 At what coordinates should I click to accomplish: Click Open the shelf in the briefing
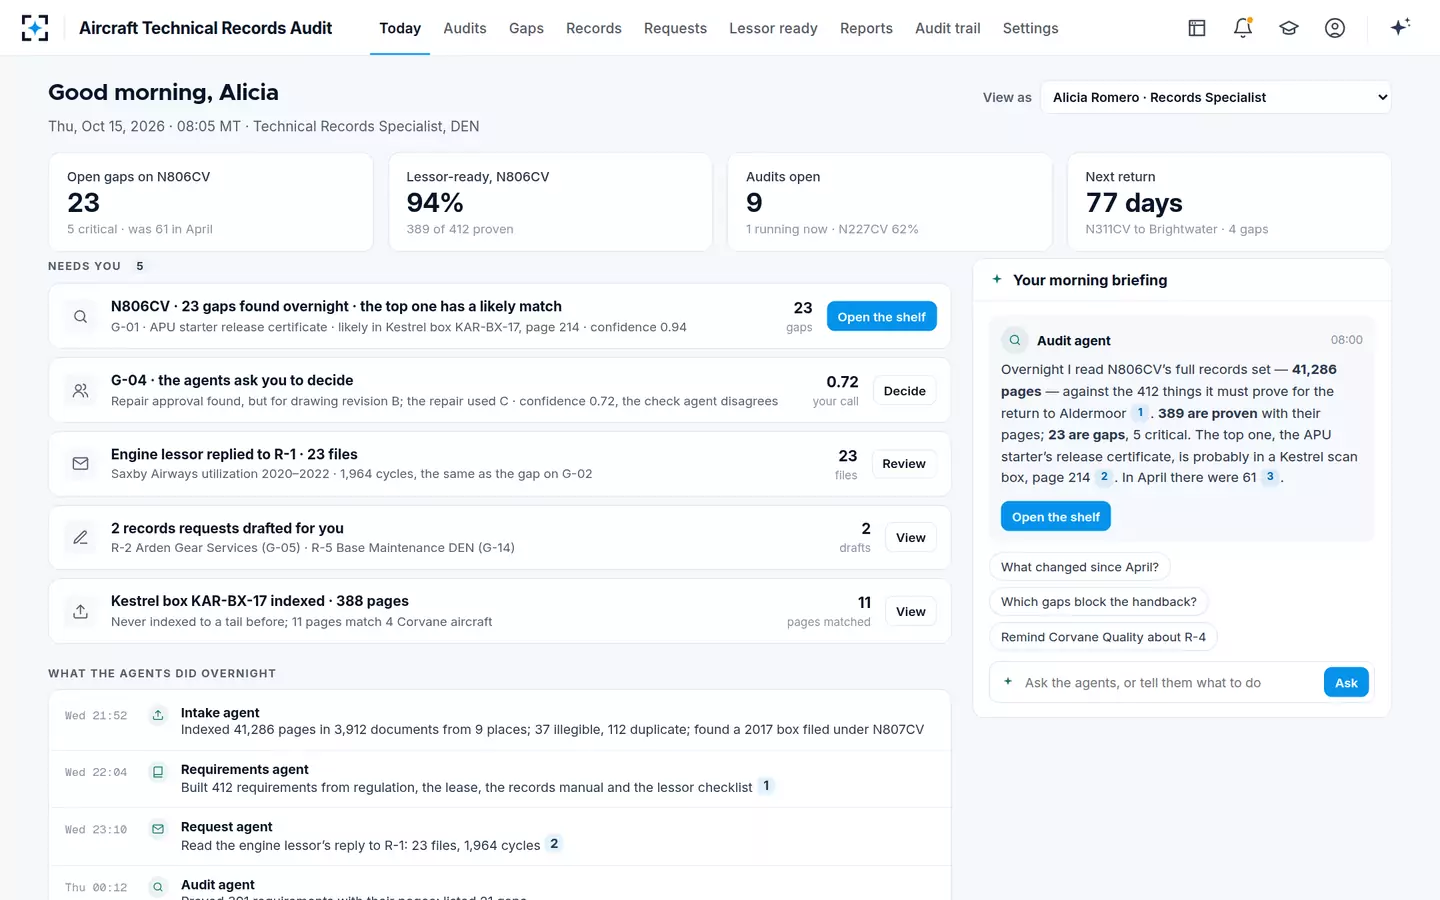pyautogui.click(x=1056, y=517)
